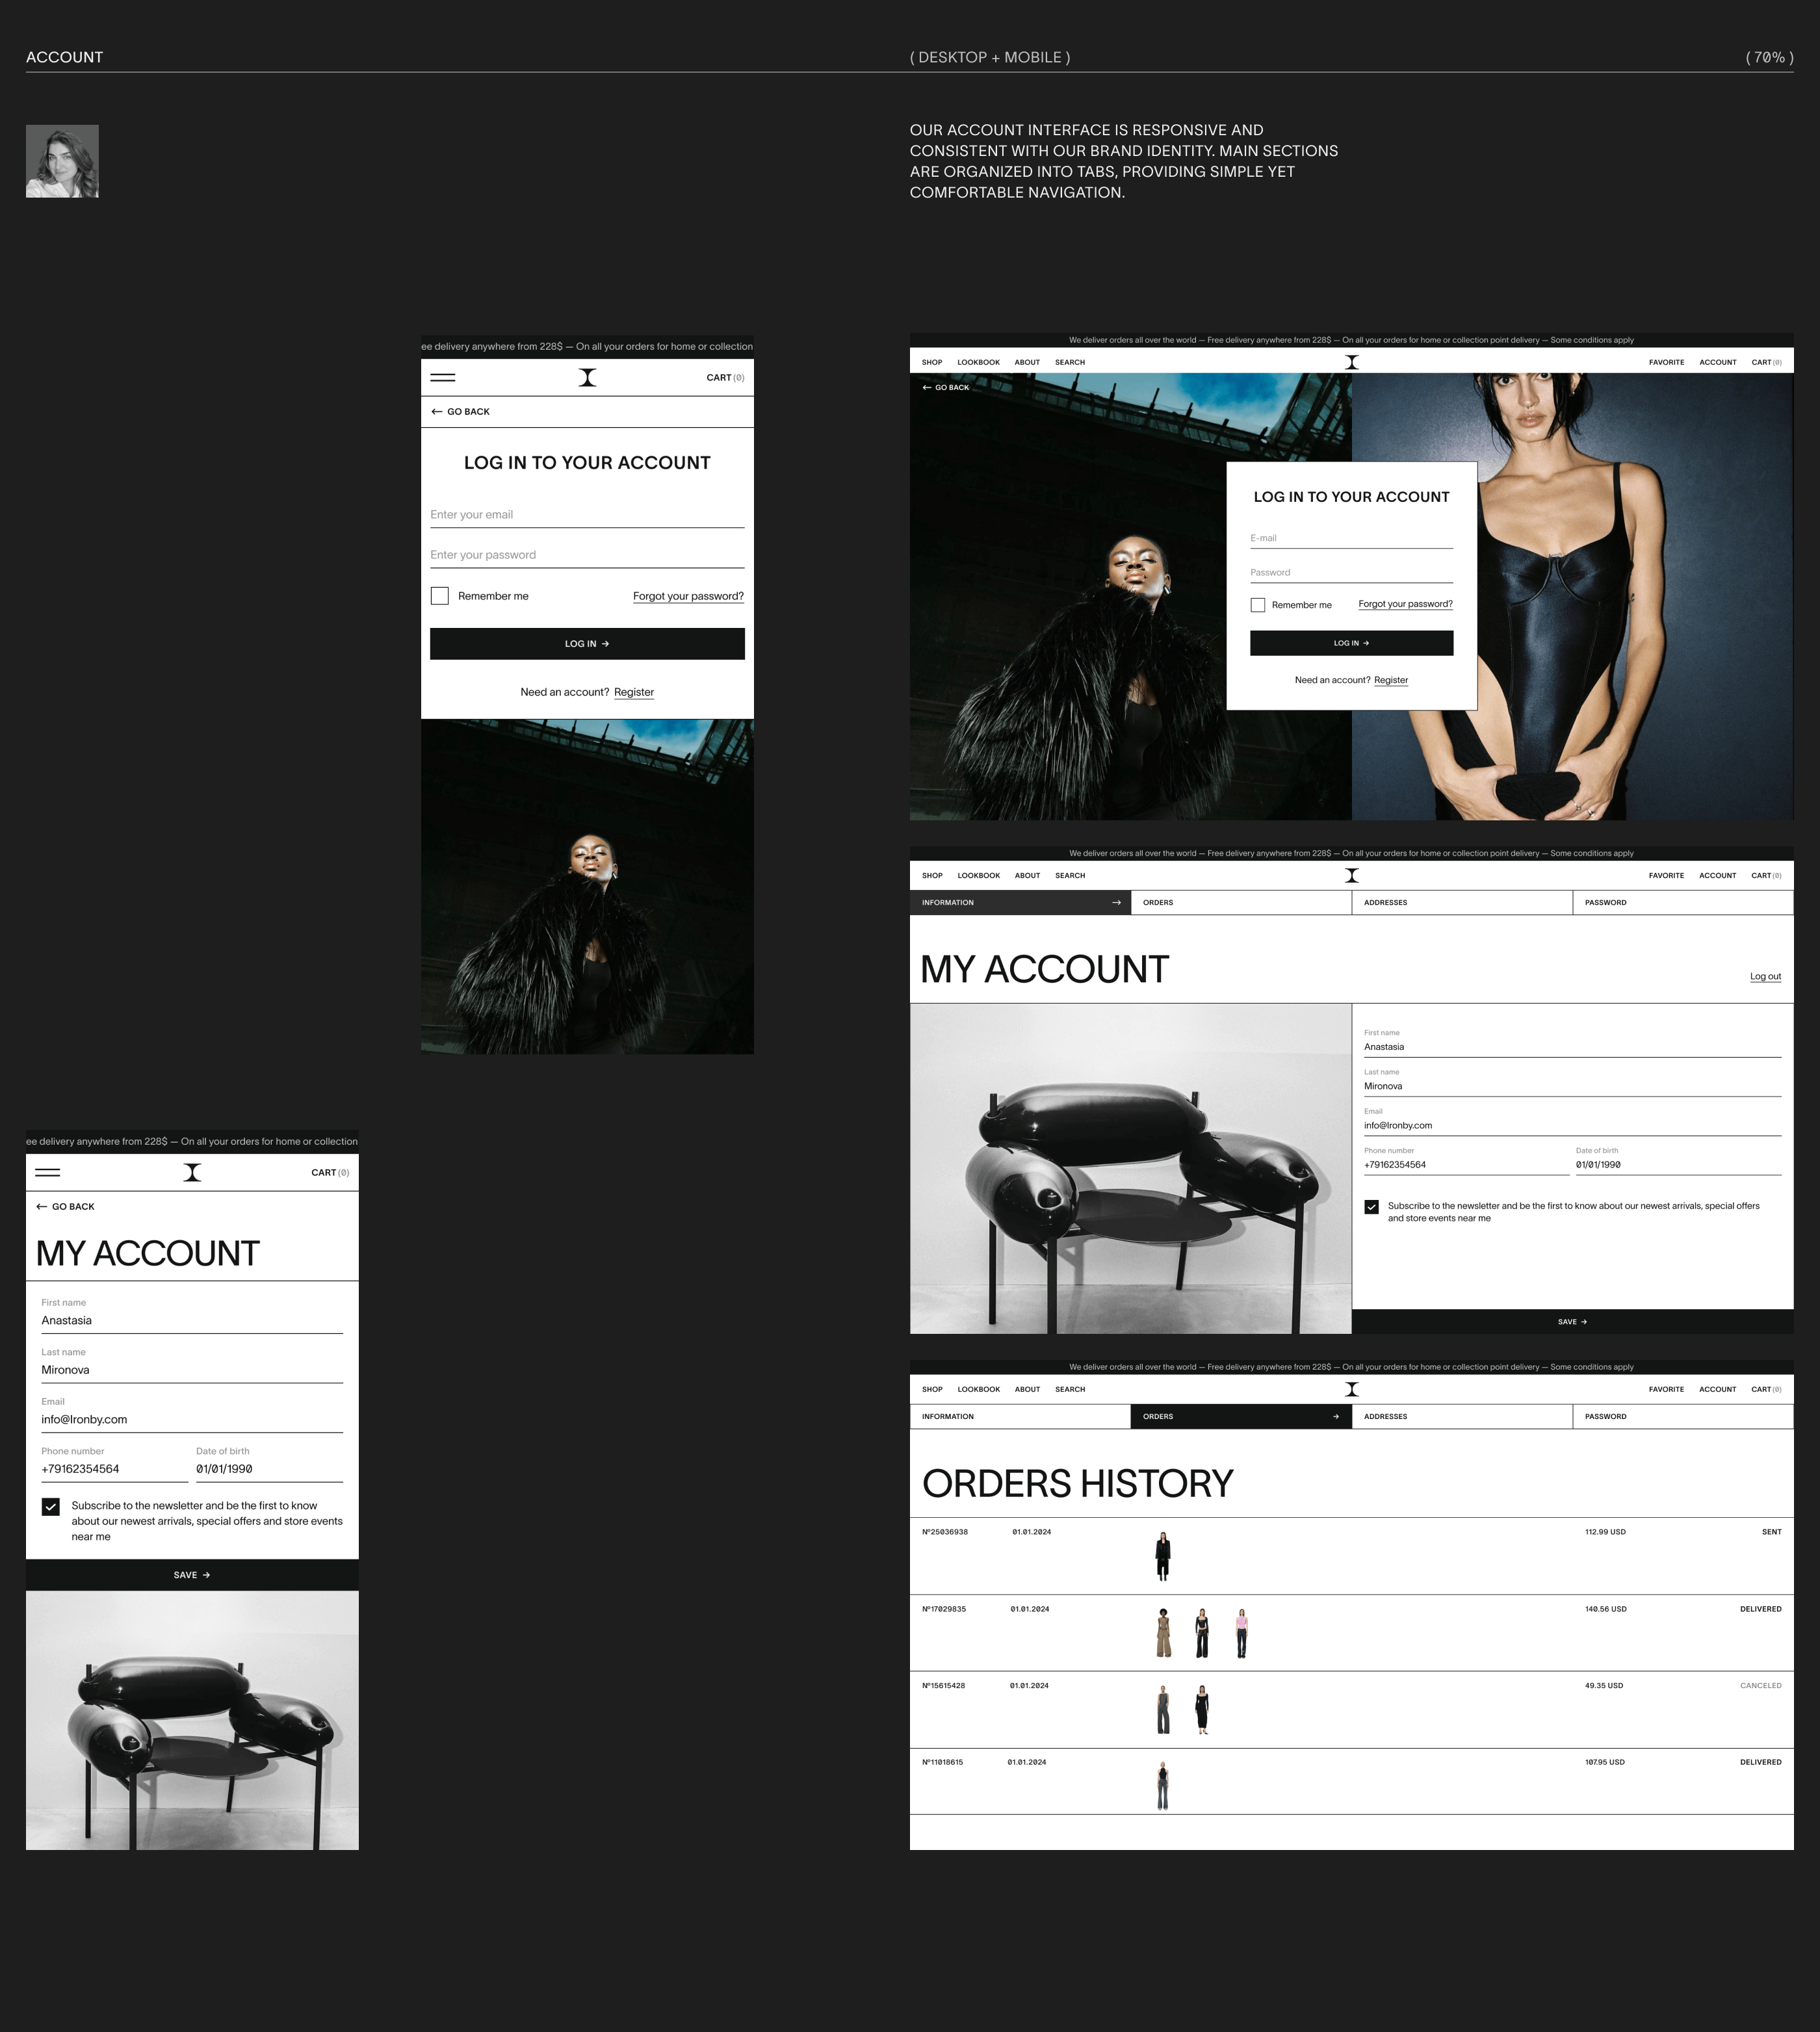The image size is (1820, 2032).
Task: Click Log out link beside My Account title
Action: pyautogui.click(x=1765, y=977)
